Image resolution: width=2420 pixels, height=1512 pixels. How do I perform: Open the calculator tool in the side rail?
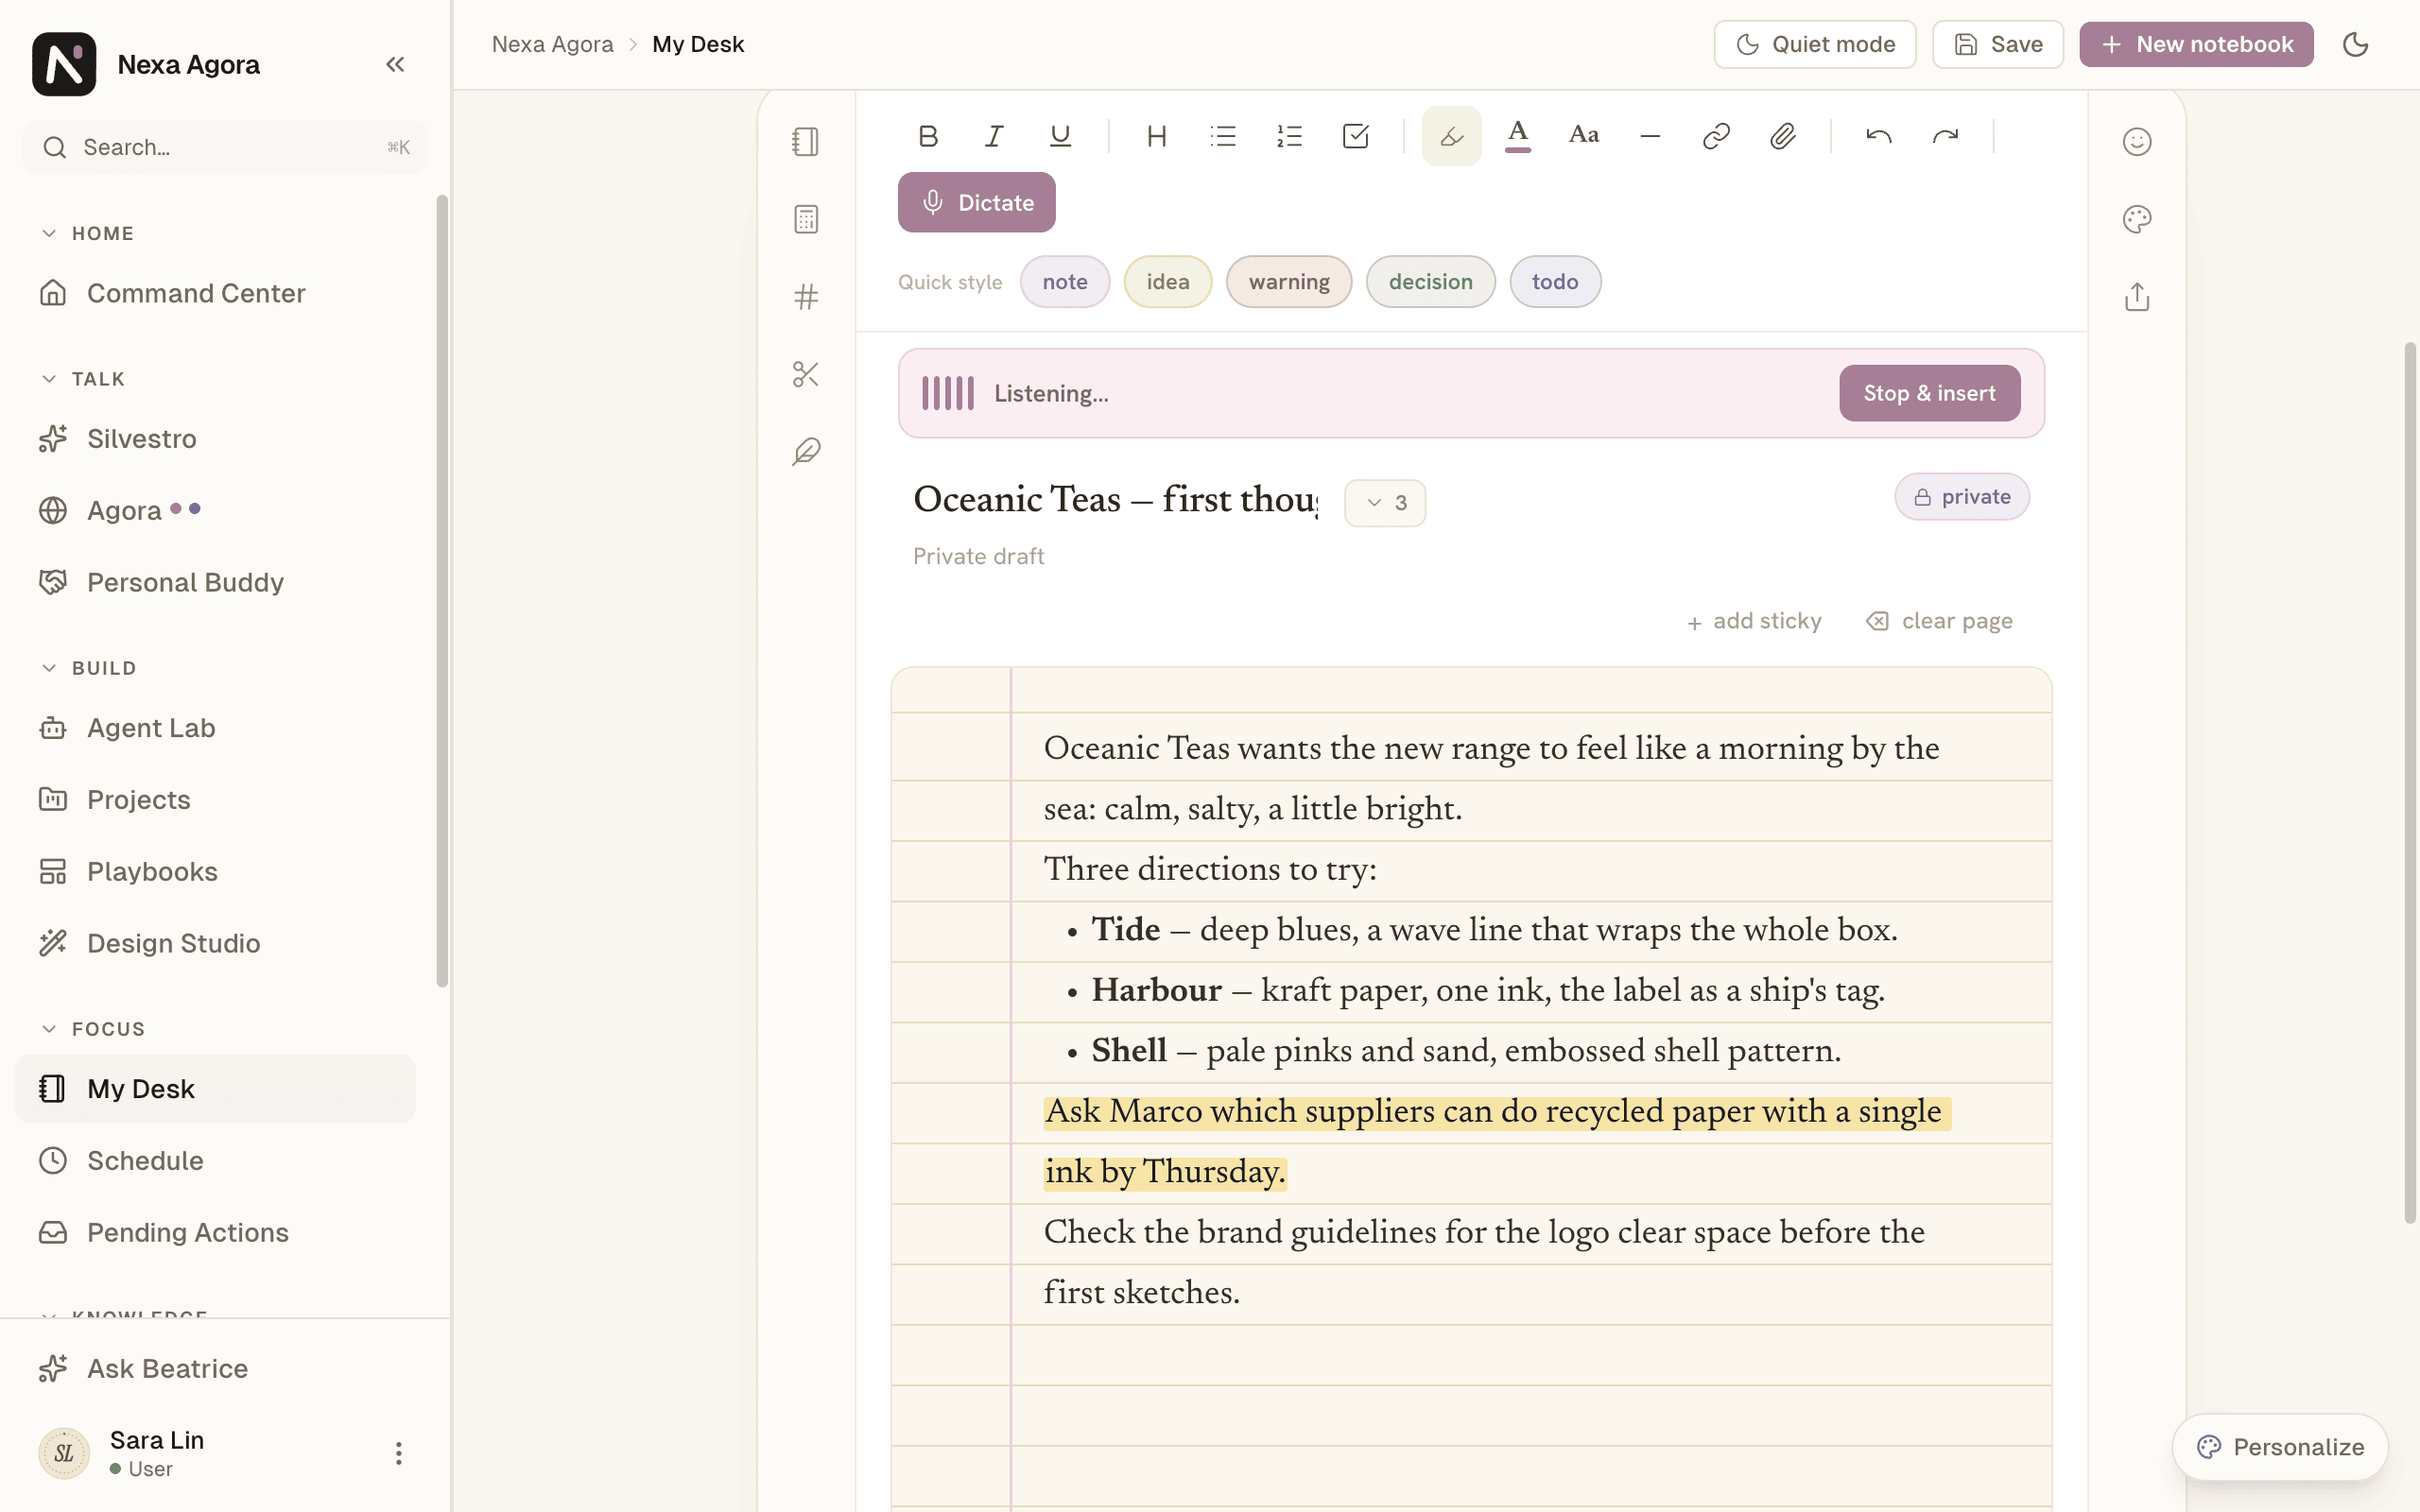click(806, 219)
